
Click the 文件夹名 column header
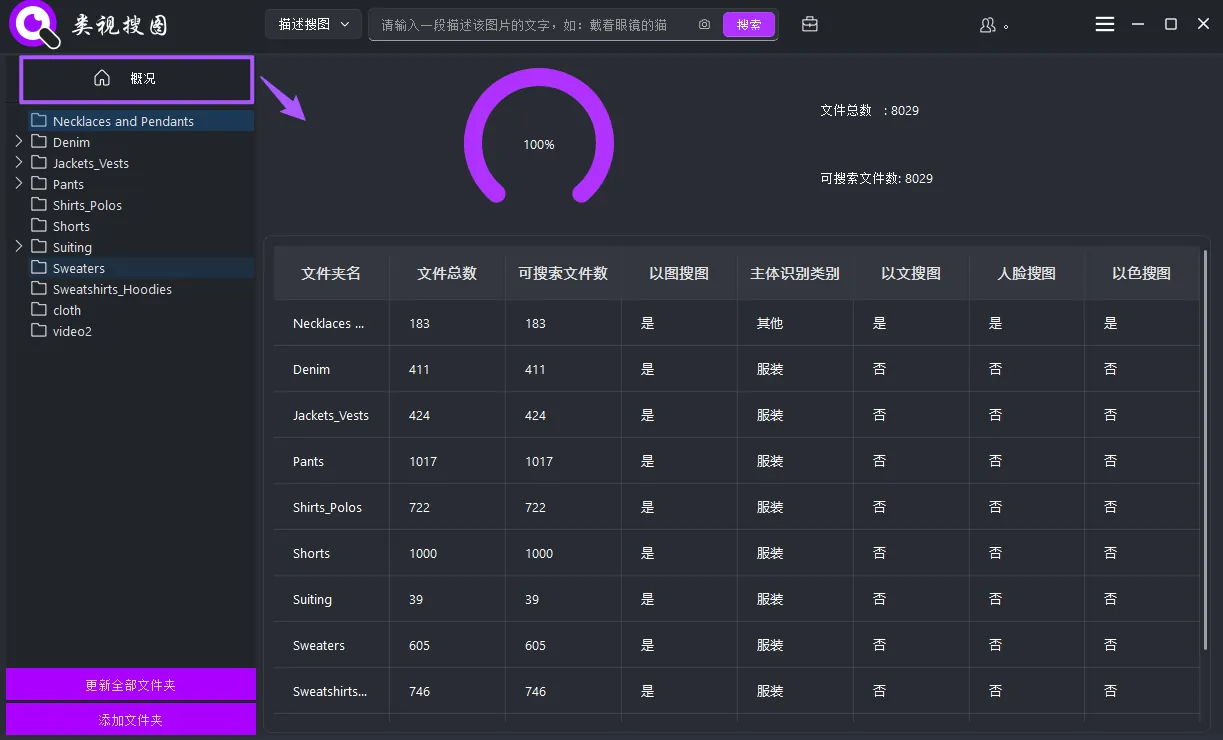(x=331, y=273)
